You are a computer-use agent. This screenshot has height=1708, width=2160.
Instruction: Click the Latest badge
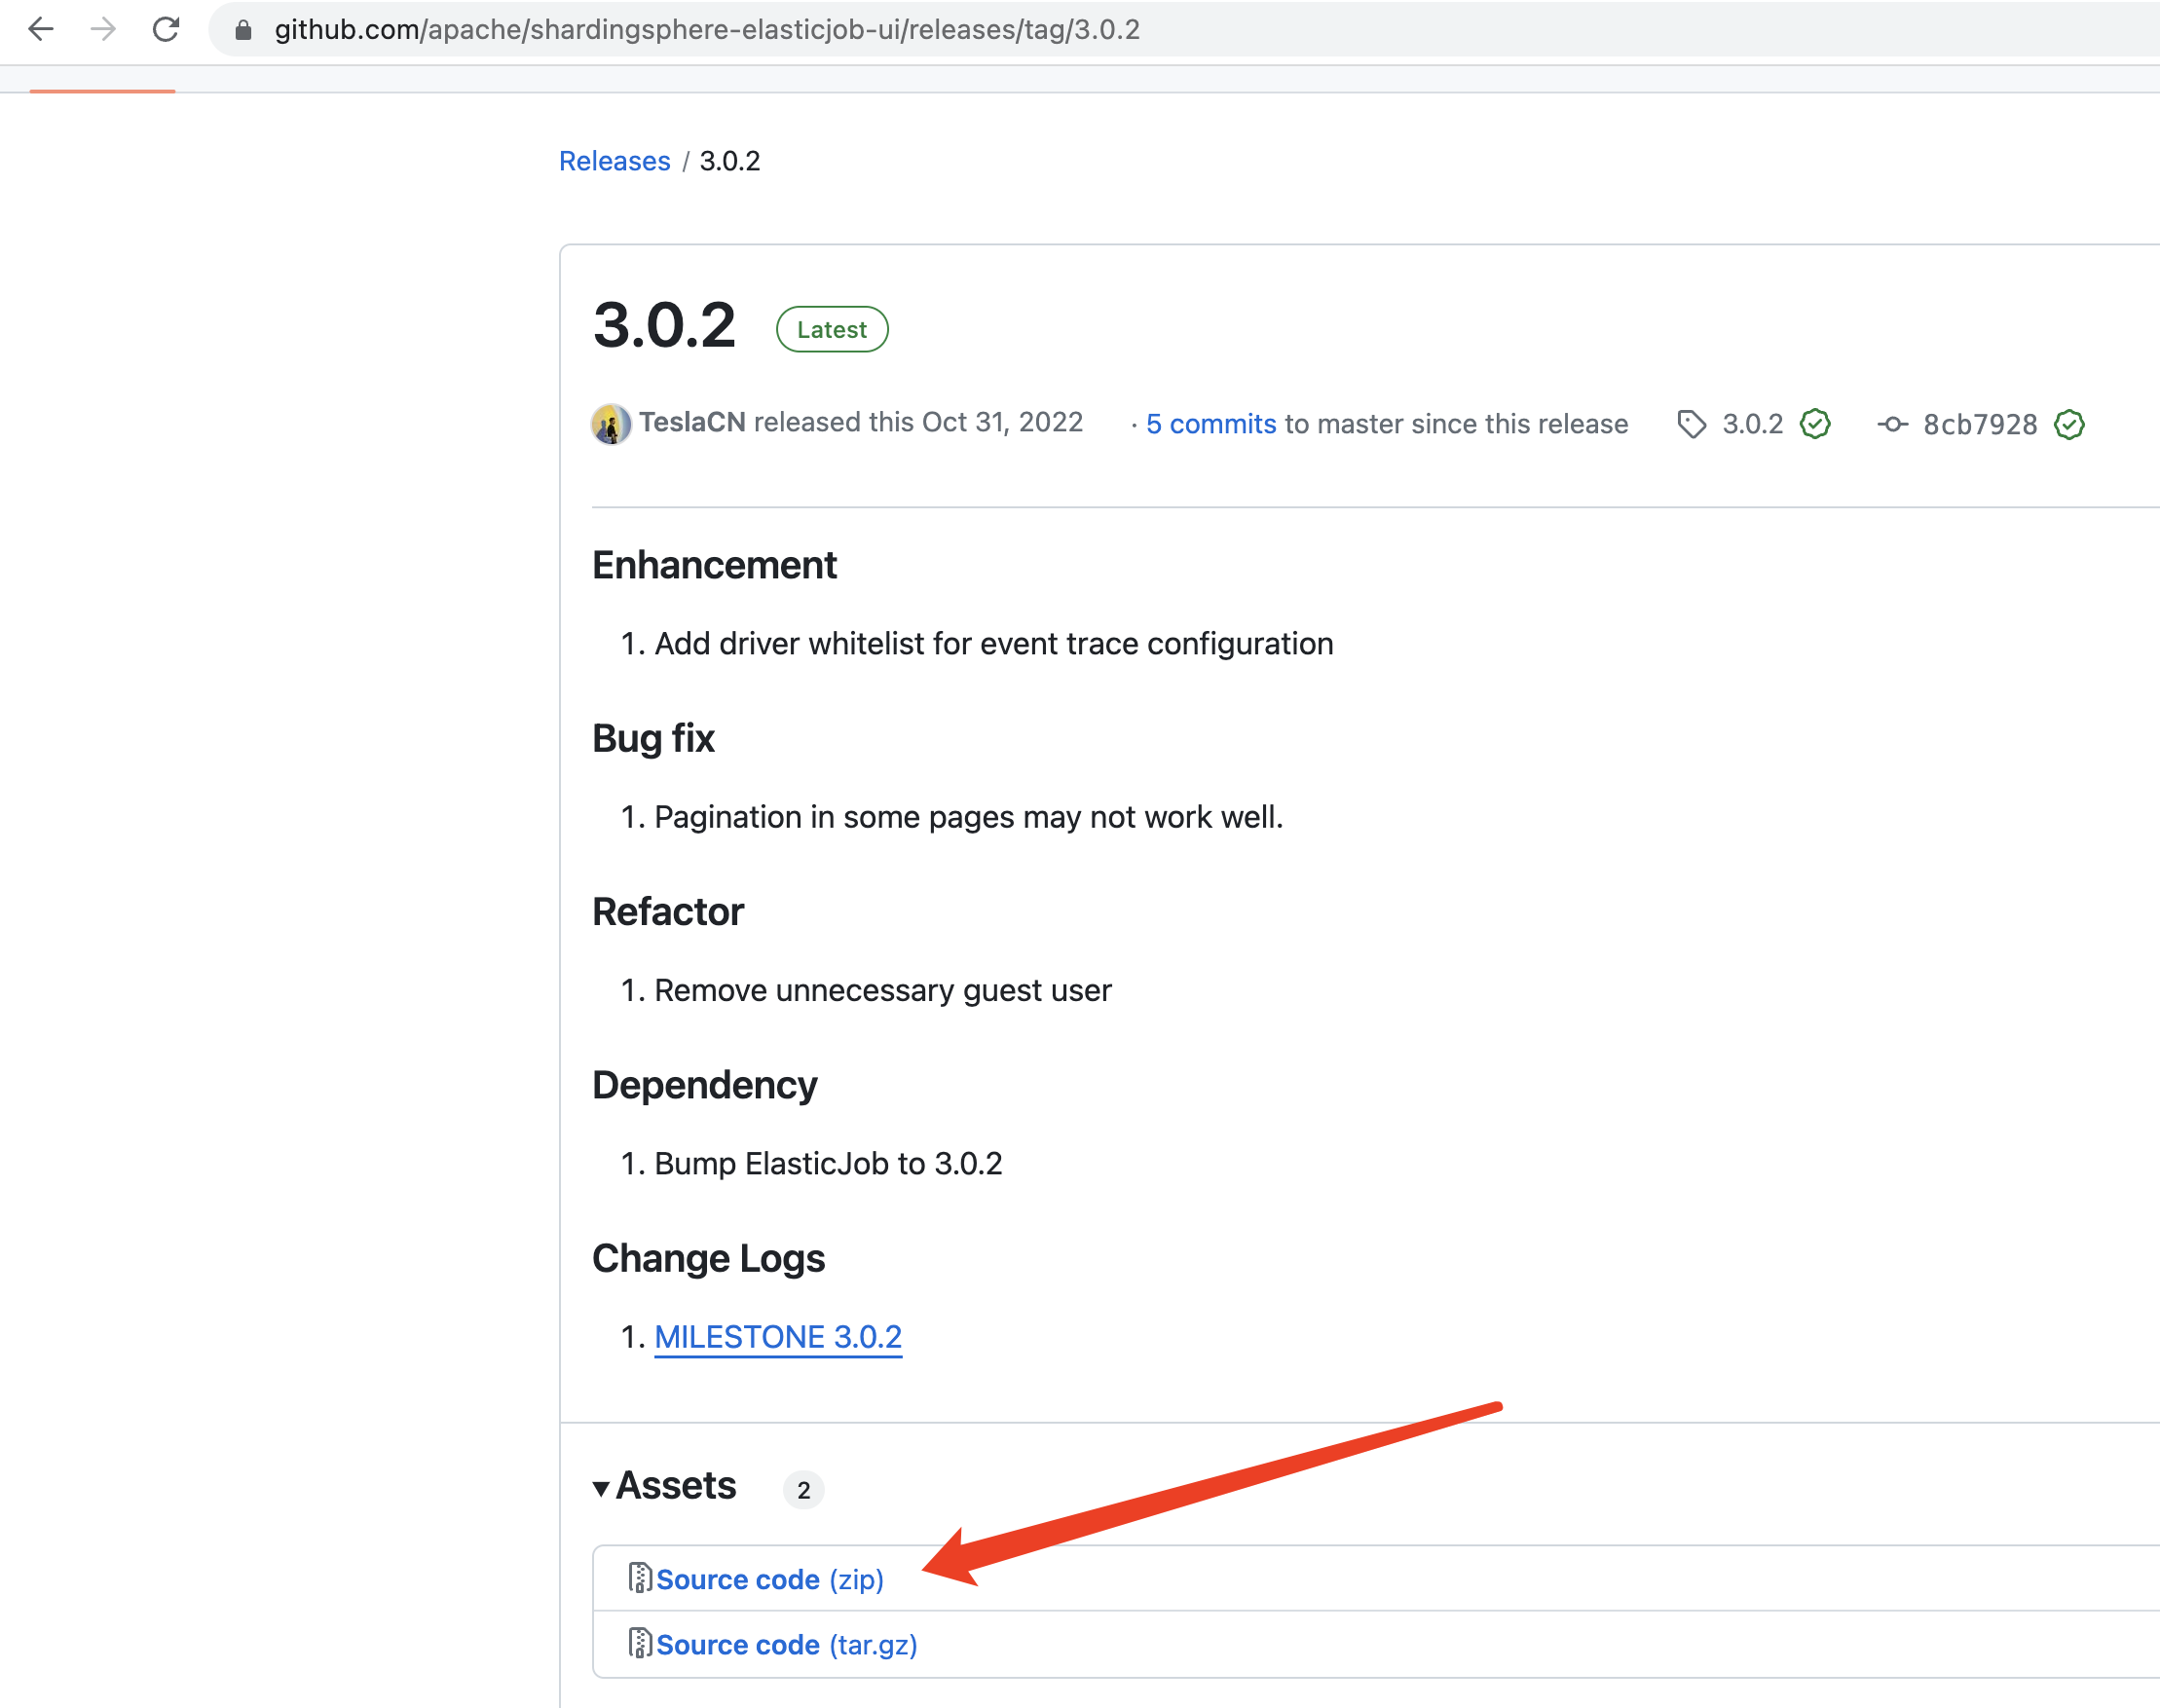[x=832, y=329]
